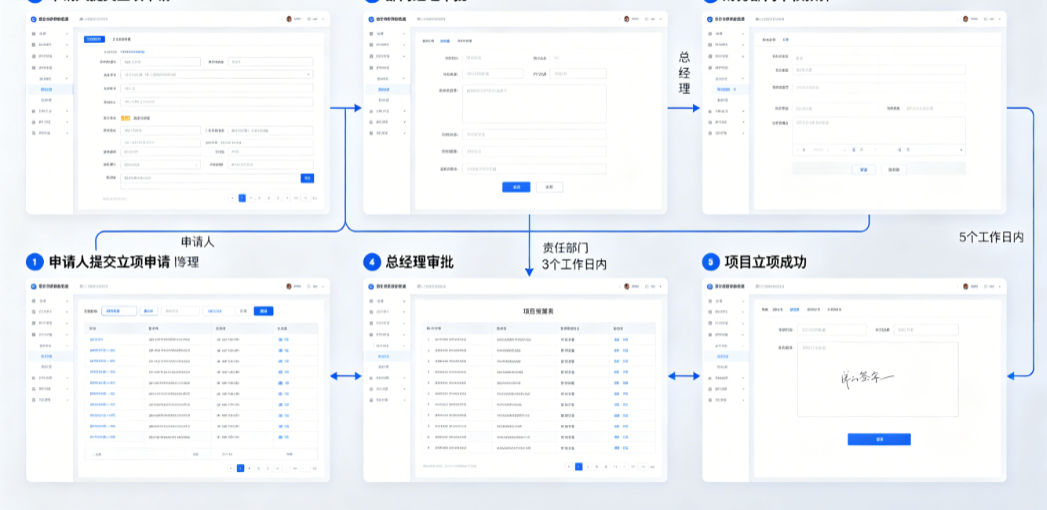Click the handwritten signature area

point(867,379)
